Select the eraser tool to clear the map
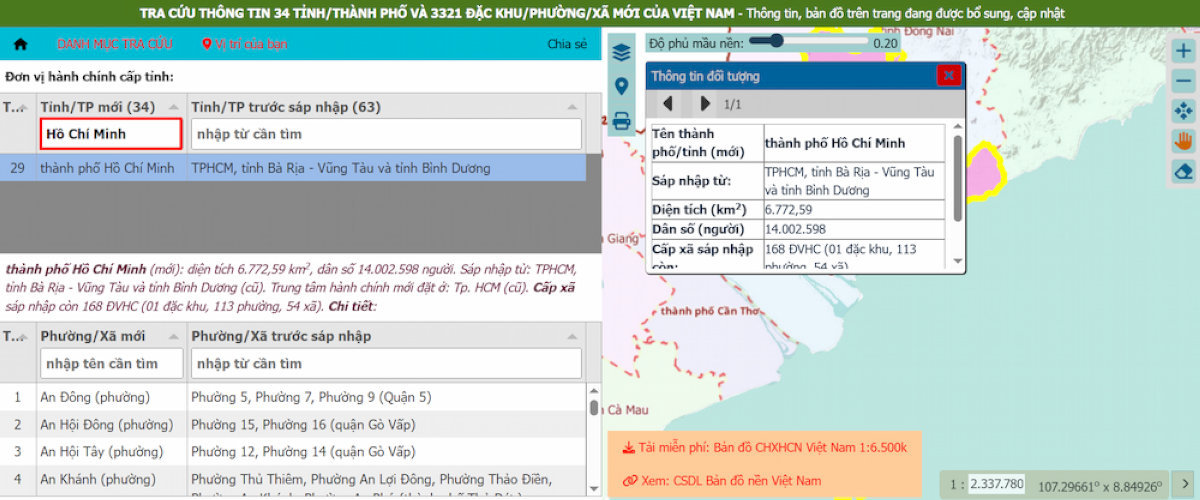Screen dimensions: 1200x500 pyautogui.click(x=1183, y=171)
